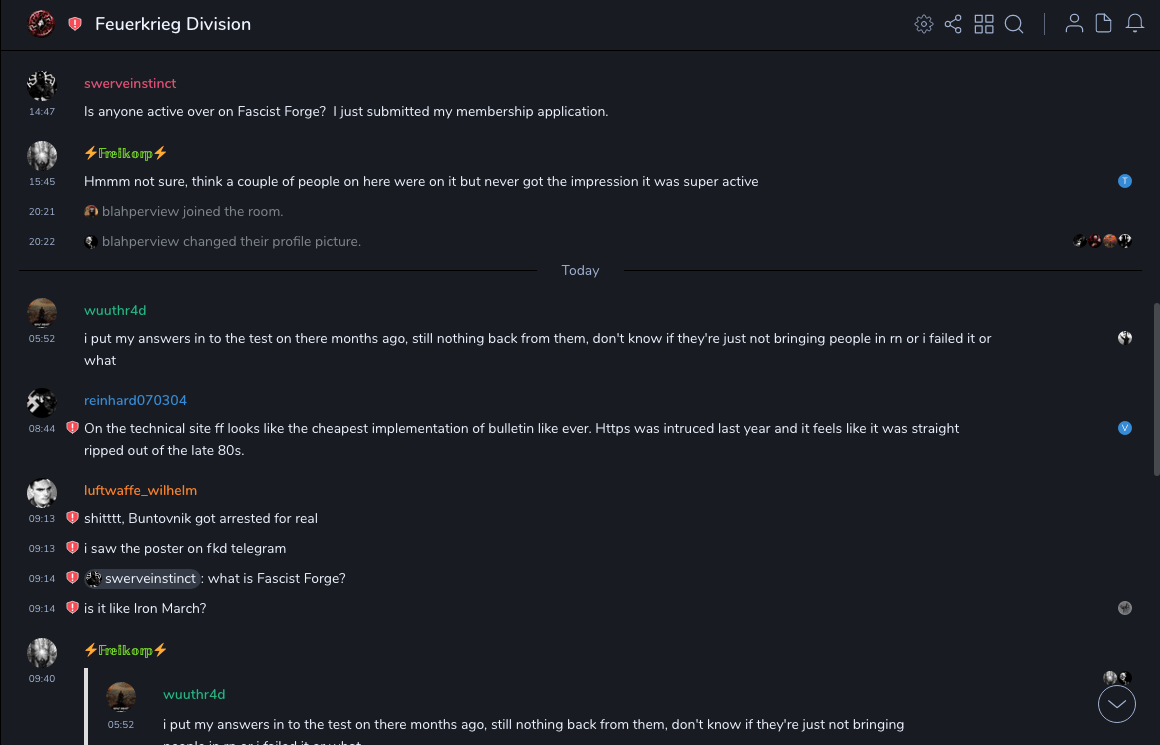The width and height of the screenshot is (1160, 745).
Task: Open room settings gear icon
Action: tap(924, 24)
